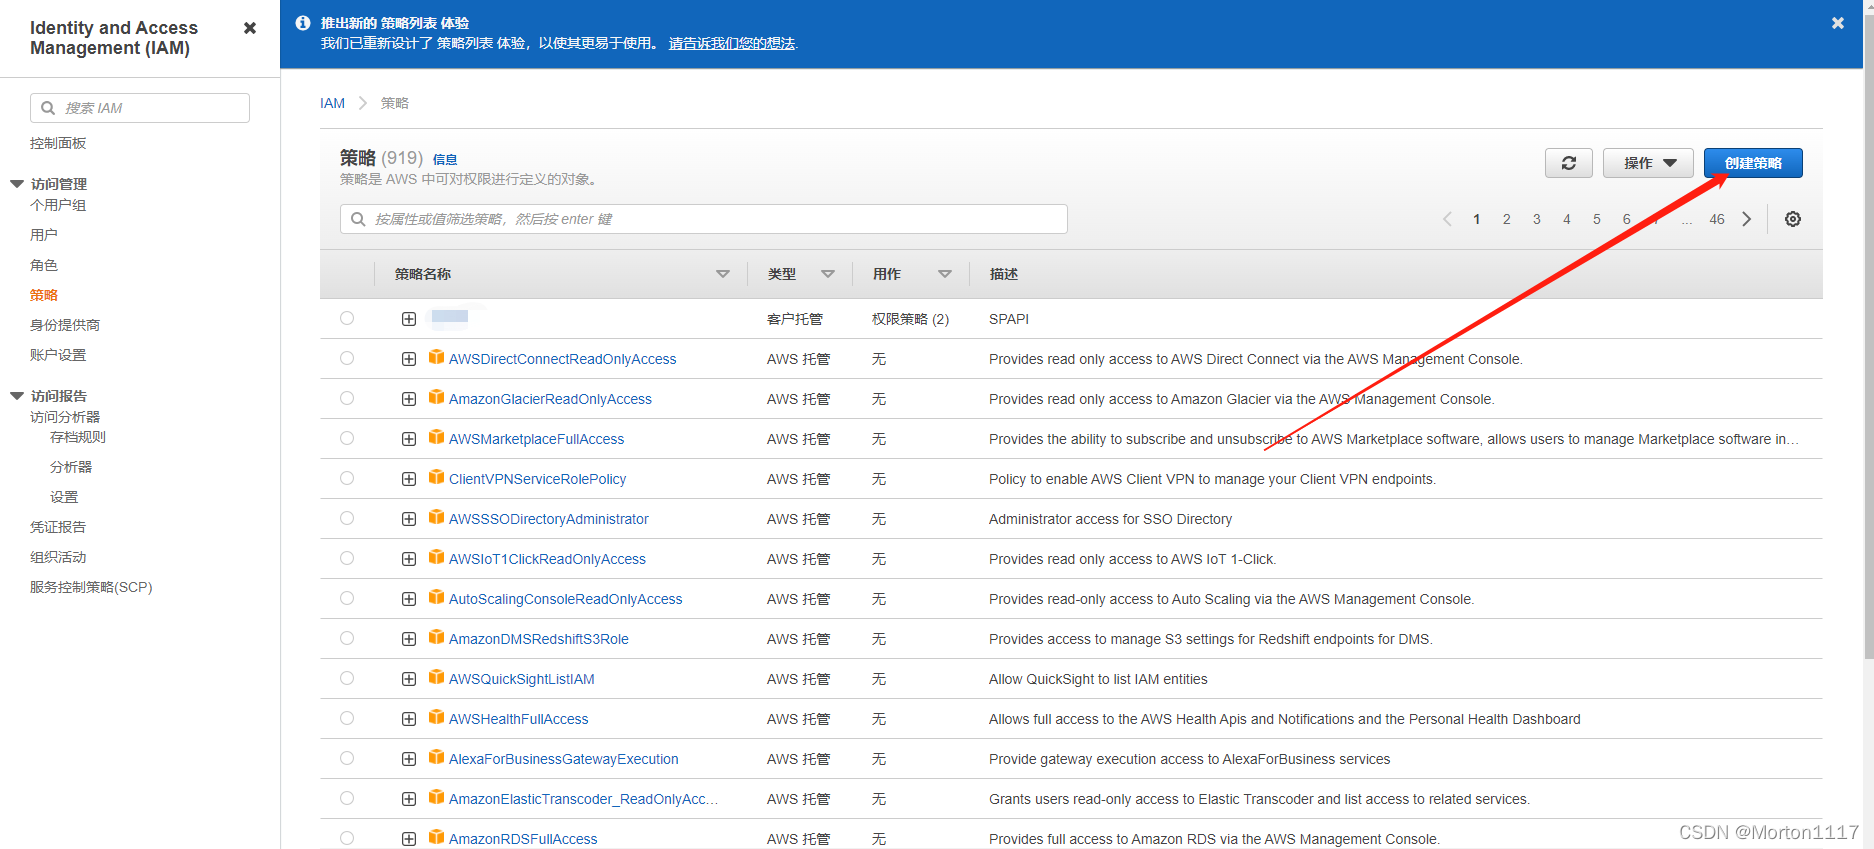This screenshot has width=1874, height=849.
Task: Open the AmazonRDSFullAccess policy link
Action: 523,839
